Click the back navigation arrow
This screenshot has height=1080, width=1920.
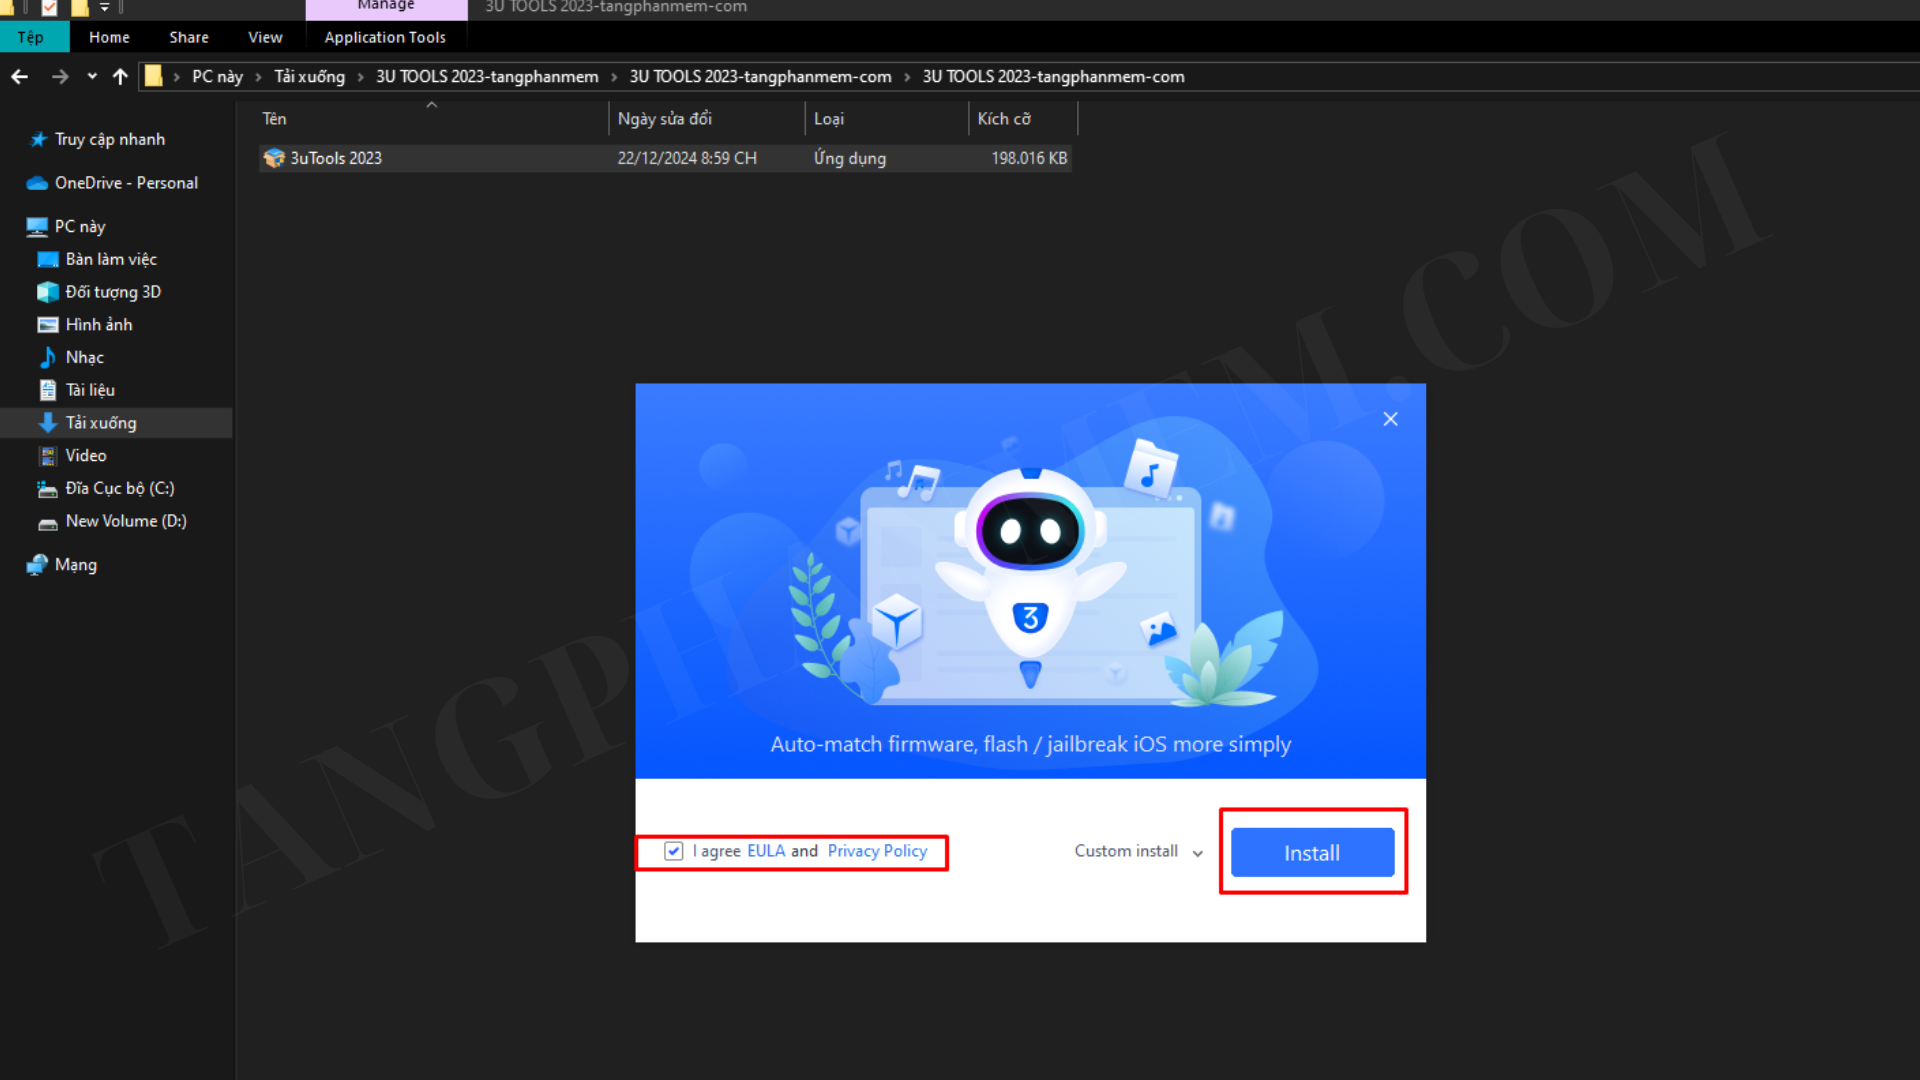point(19,77)
